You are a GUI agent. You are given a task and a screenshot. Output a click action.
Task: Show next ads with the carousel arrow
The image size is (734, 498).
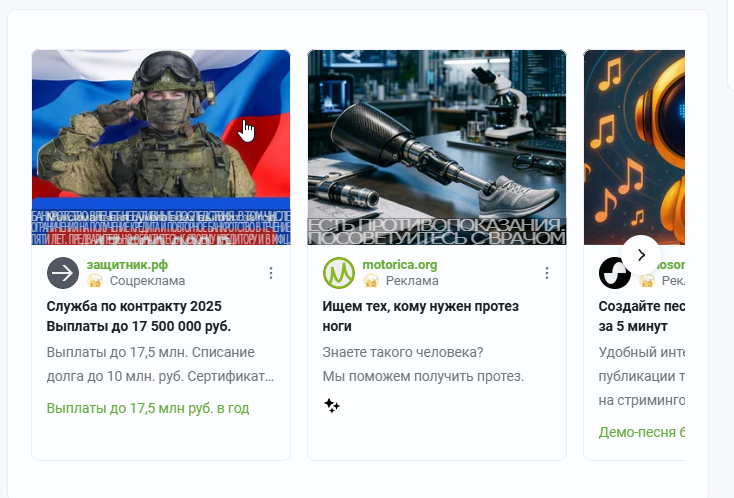point(641,255)
